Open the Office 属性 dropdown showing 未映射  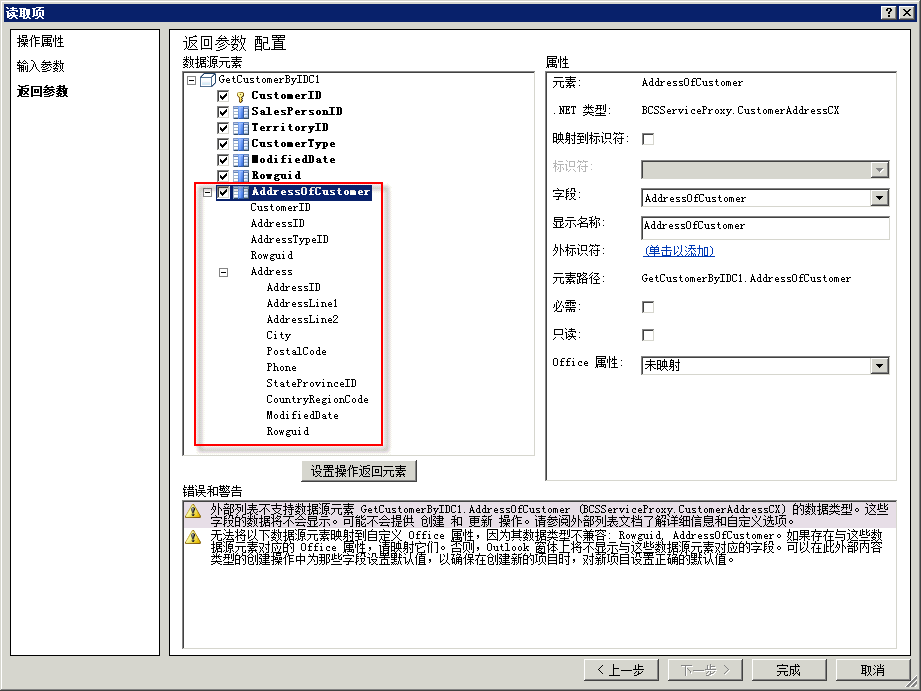point(881,364)
